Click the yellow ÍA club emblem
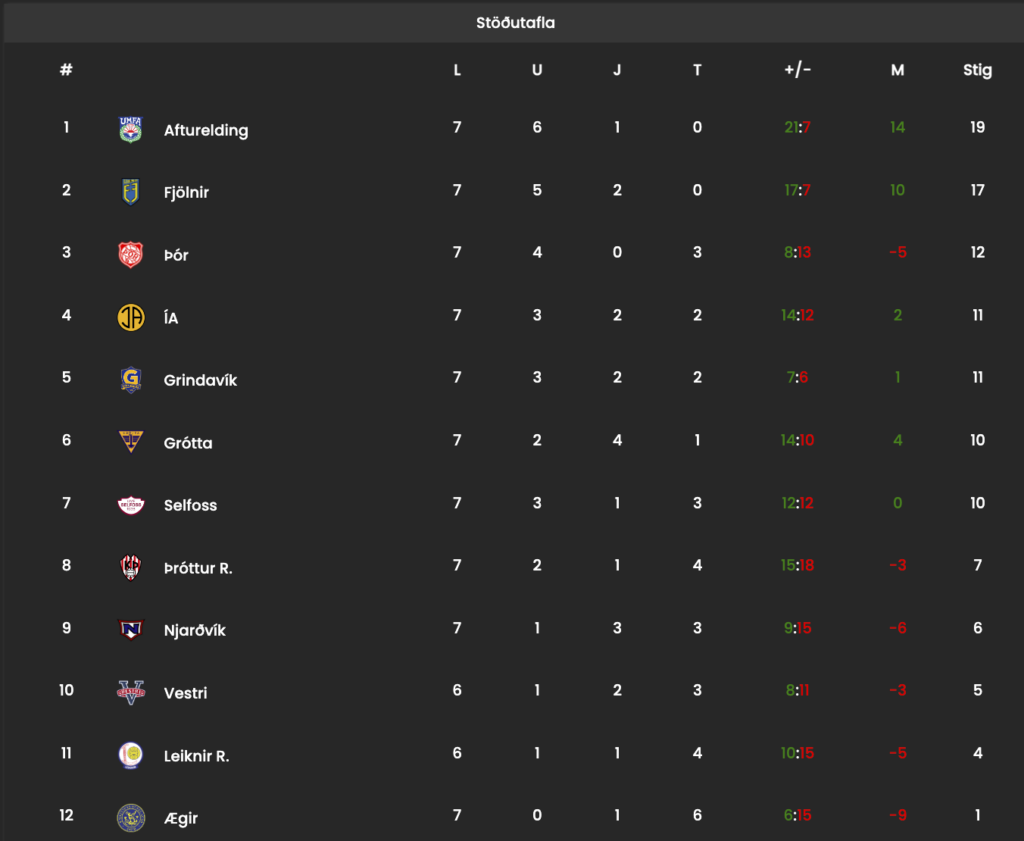This screenshot has height=841, width=1024. coord(131,317)
